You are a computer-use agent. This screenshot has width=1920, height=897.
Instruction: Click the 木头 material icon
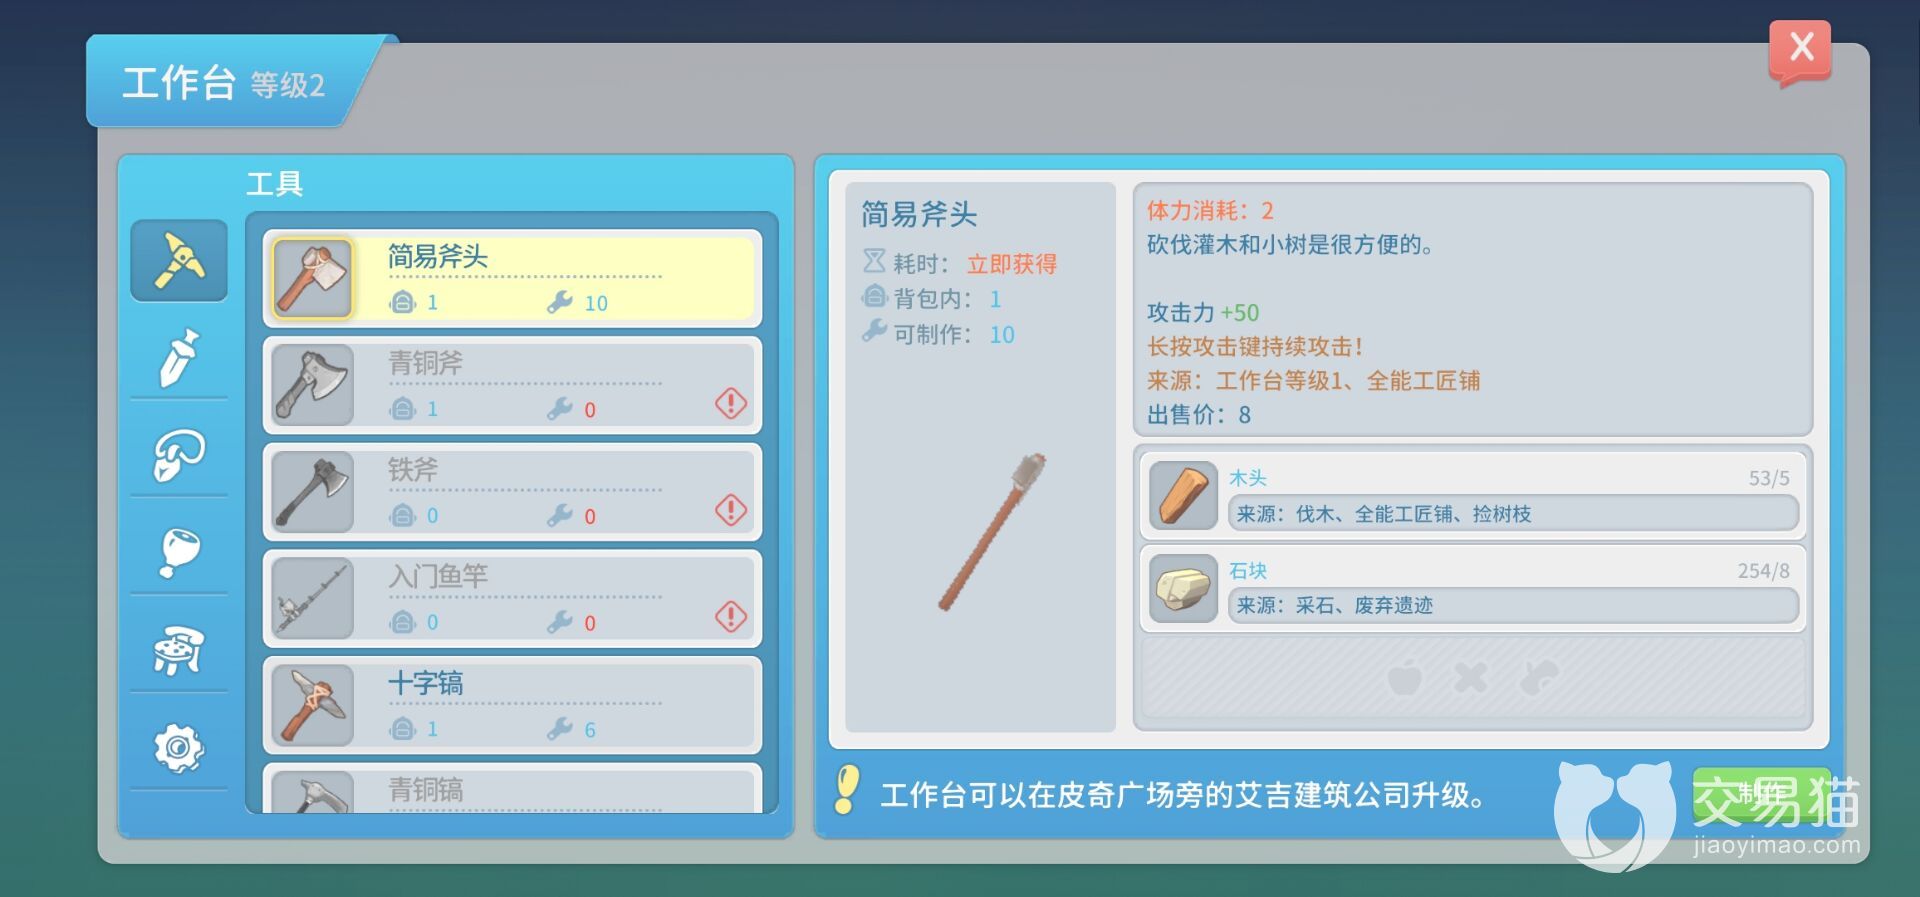click(1183, 495)
